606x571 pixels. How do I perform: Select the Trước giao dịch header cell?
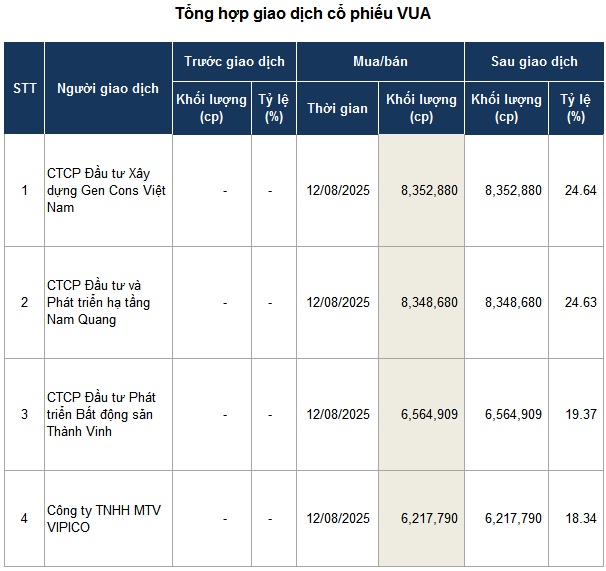click(x=234, y=61)
